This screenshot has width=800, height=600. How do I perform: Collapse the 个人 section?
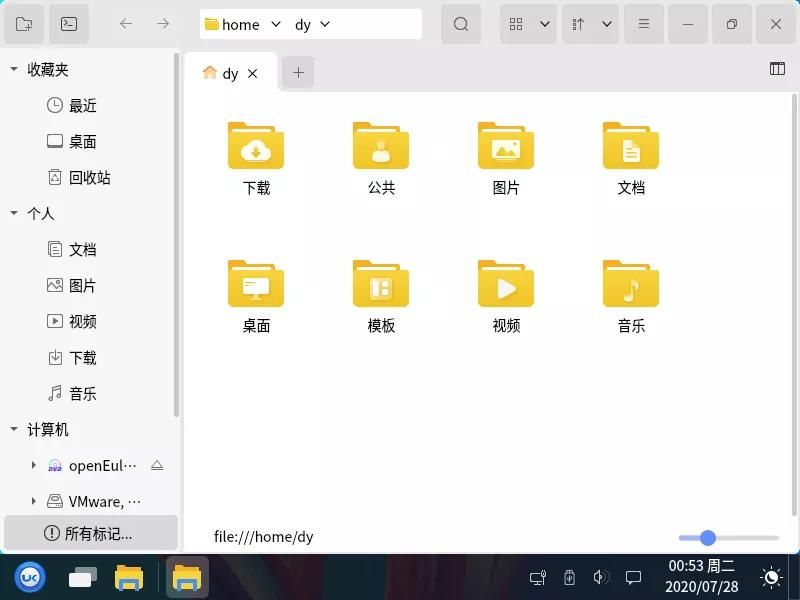coord(14,213)
